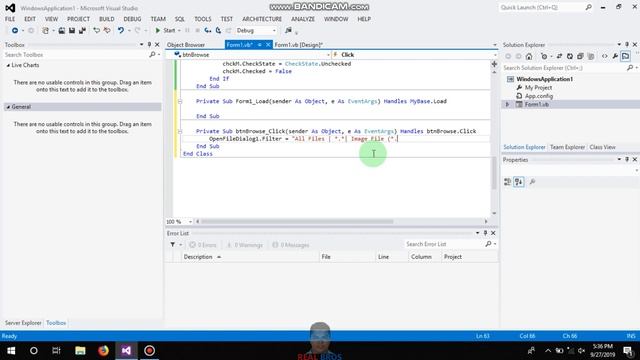Open the DEBUG menu

[132, 19]
